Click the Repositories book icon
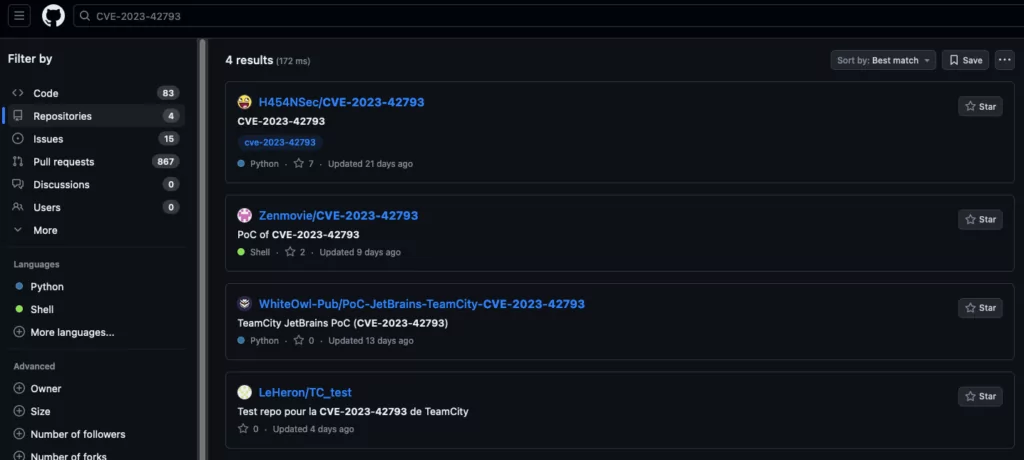The width and height of the screenshot is (1024, 460). pyautogui.click(x=18, y=116)
